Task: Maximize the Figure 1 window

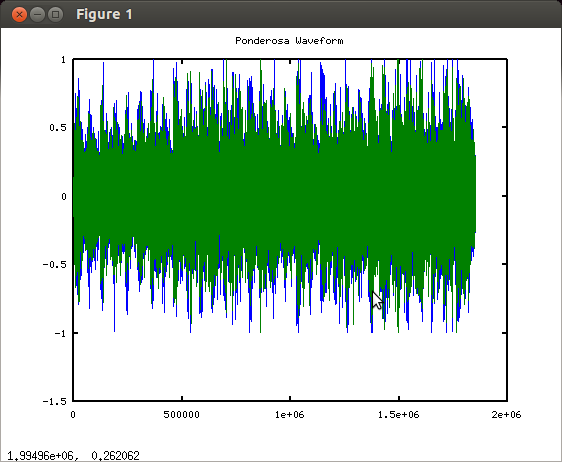Action: click(55, 15)
